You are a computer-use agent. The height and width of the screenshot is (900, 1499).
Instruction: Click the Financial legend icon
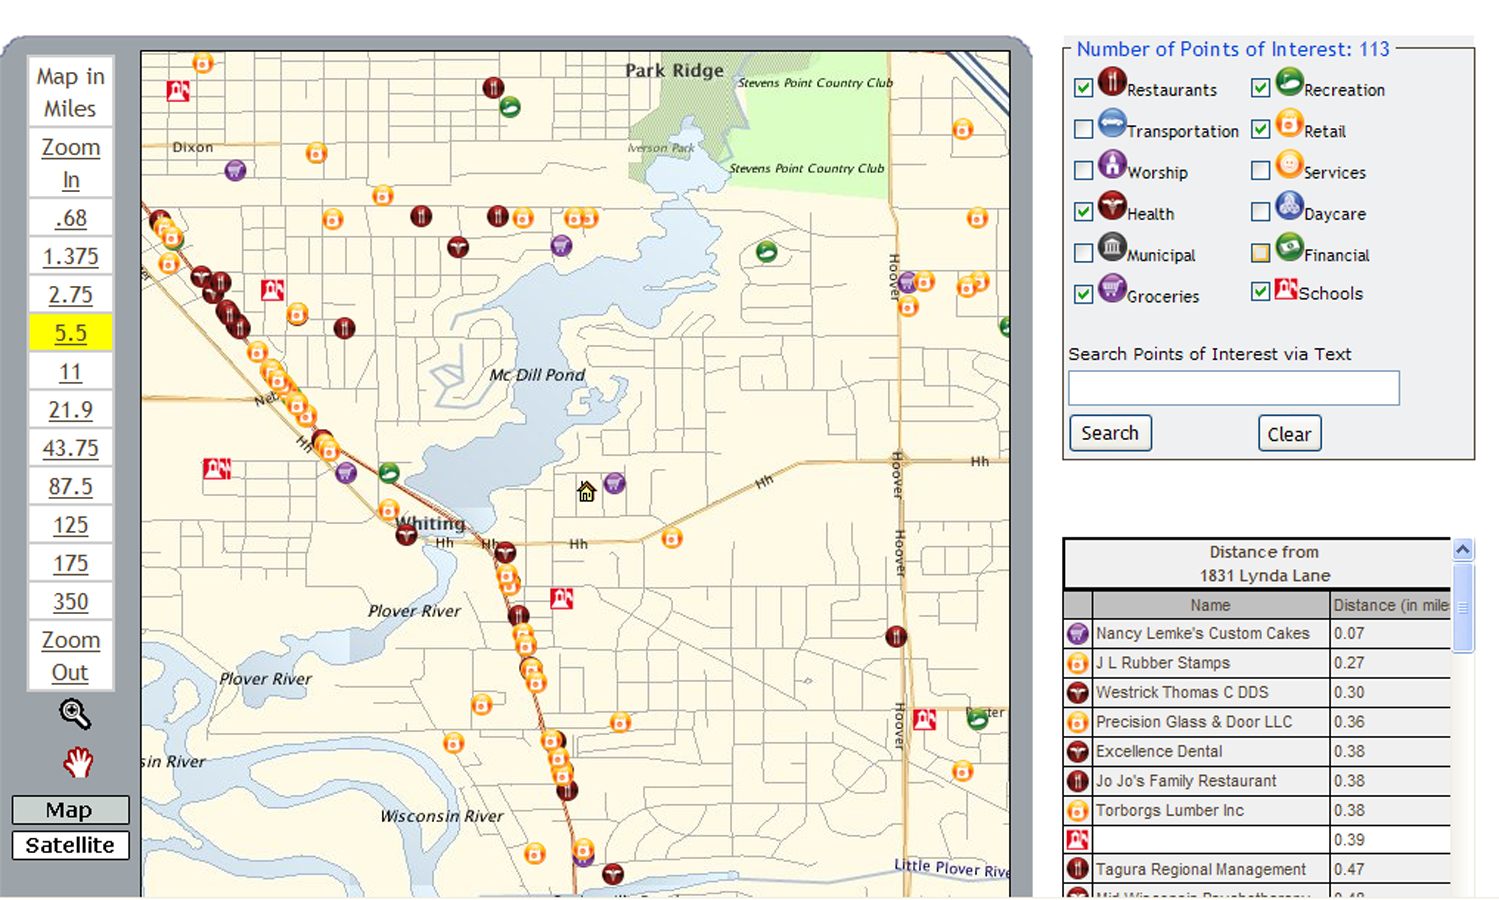pos(1289,247)
